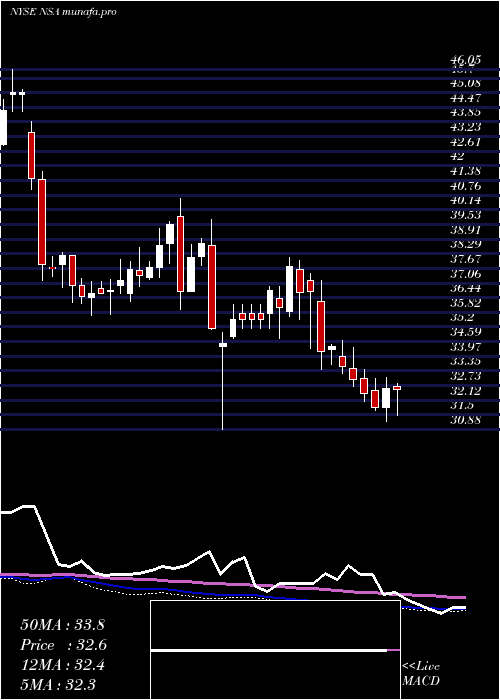Select the 32.12 price axis label
500x700 pixels.
[x=465, y=391]
